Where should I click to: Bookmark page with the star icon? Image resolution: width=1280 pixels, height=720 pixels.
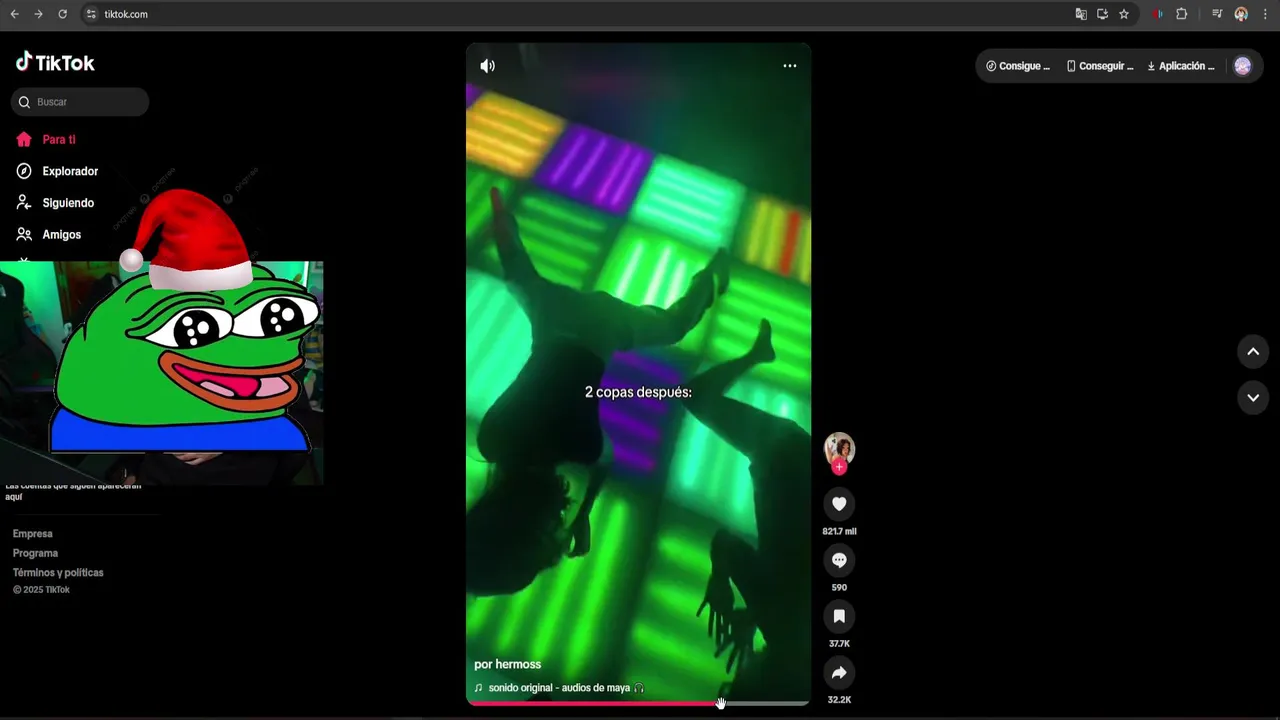tap(1124, 14)
